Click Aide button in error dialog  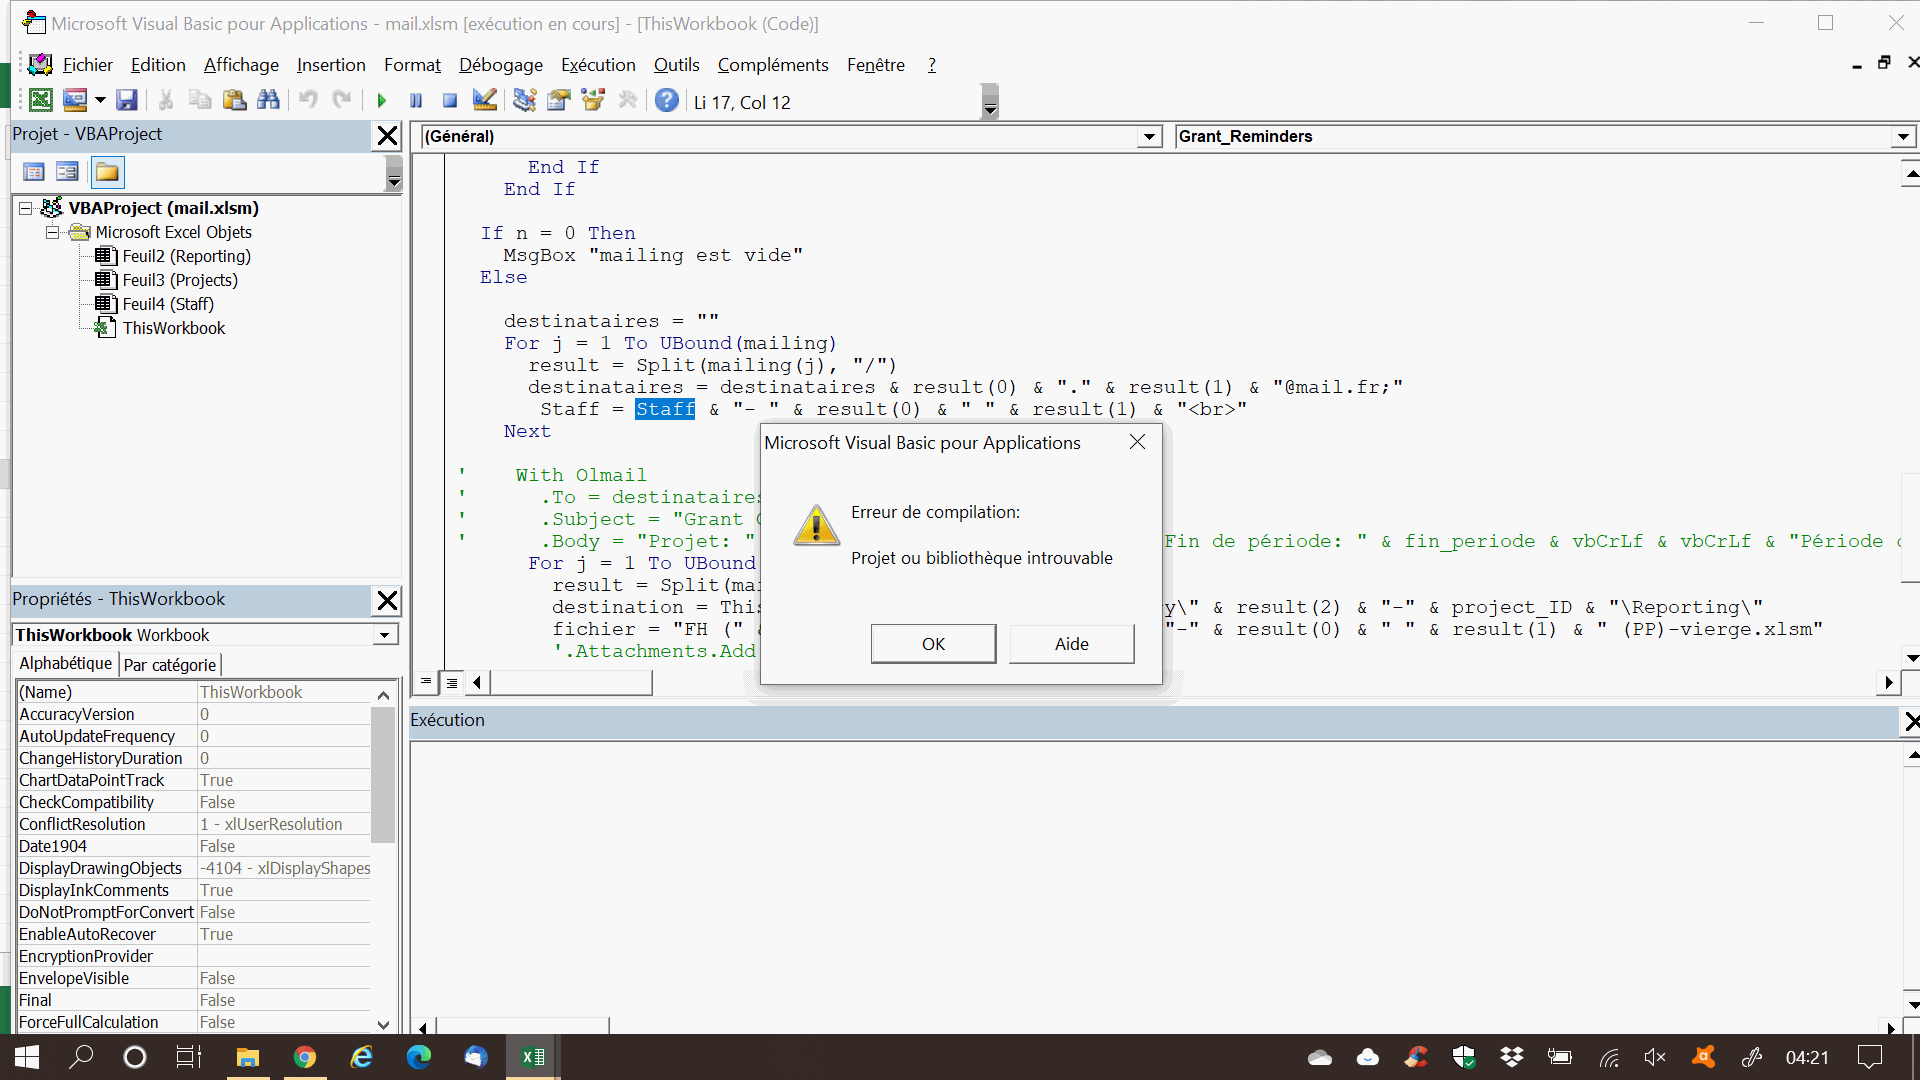coord(1071,644)
